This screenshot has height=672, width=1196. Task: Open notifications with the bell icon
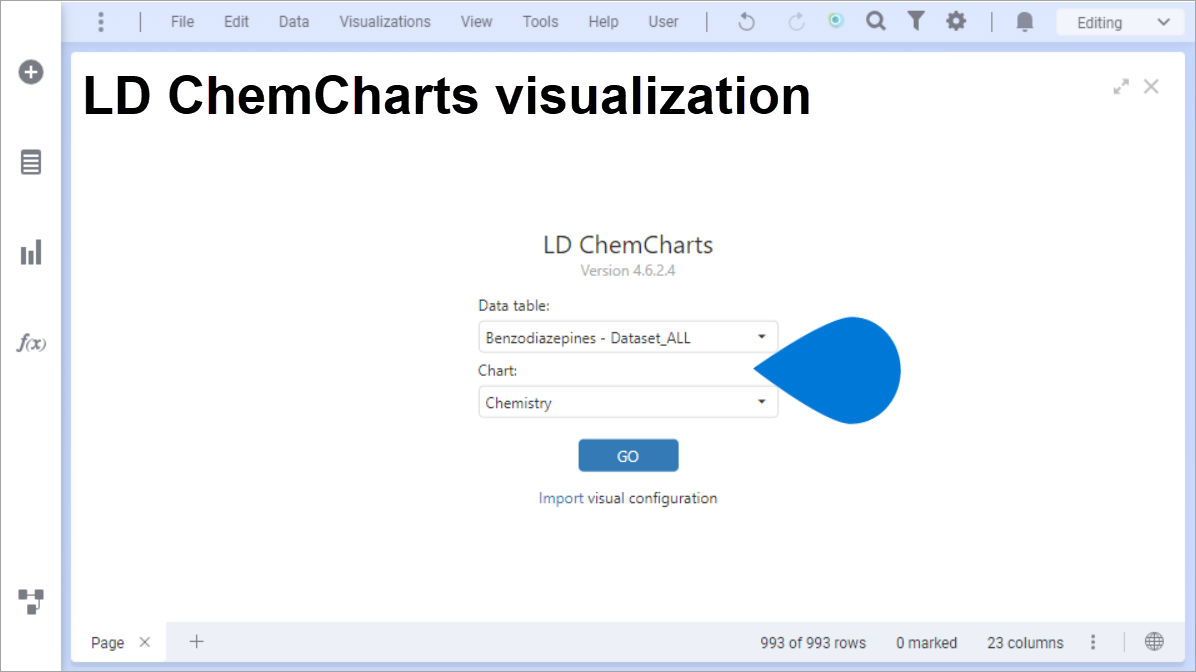[x=1024, y=21]
